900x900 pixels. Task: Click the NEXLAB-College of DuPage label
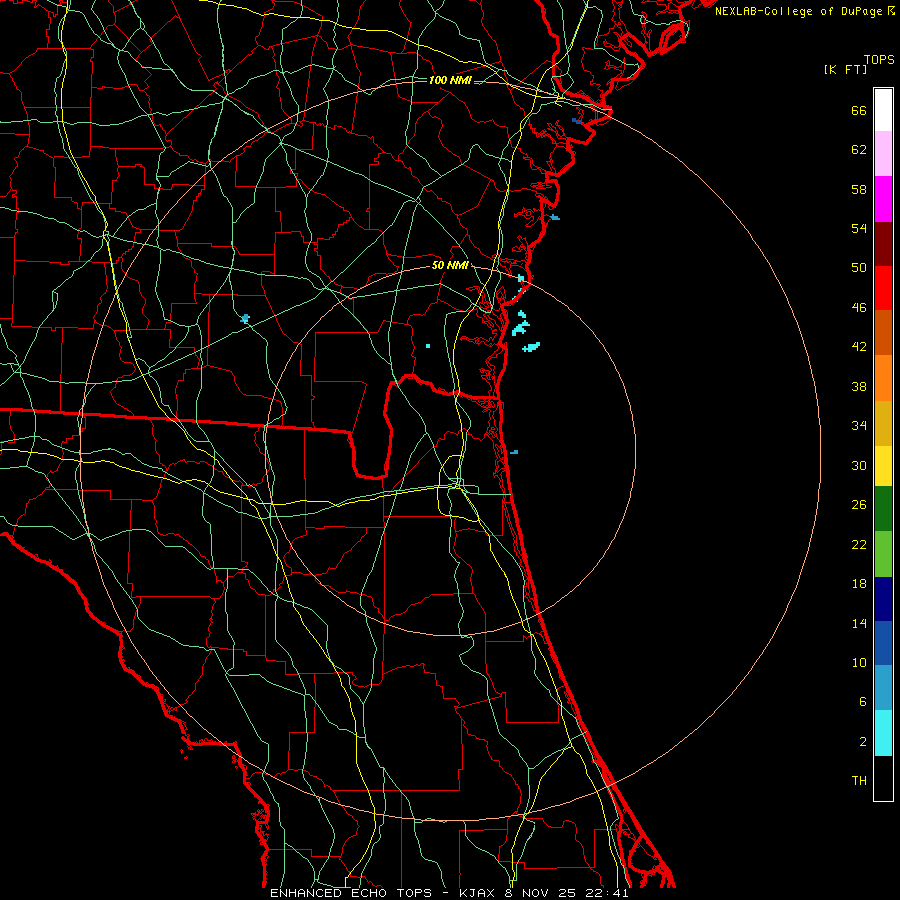coord(799,11)
